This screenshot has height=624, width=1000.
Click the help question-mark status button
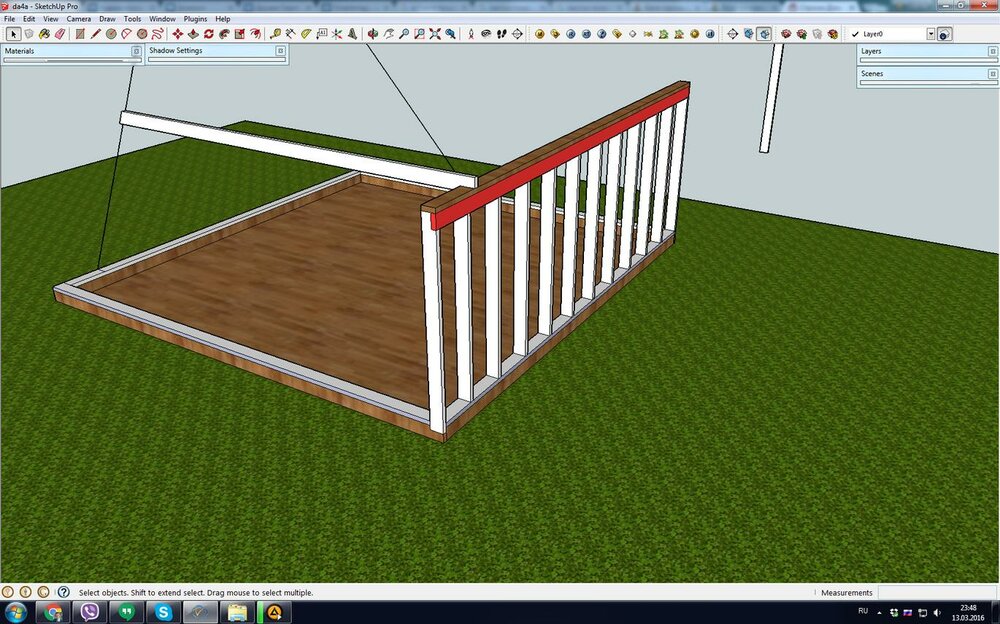tap(63, 592)
